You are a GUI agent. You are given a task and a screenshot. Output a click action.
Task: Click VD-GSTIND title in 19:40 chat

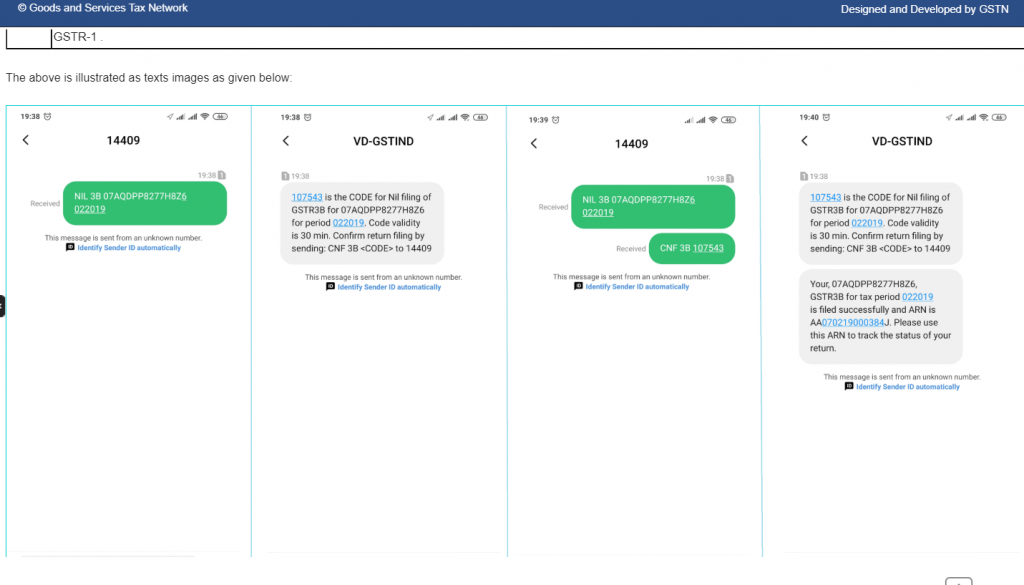(x=902, y=141)
